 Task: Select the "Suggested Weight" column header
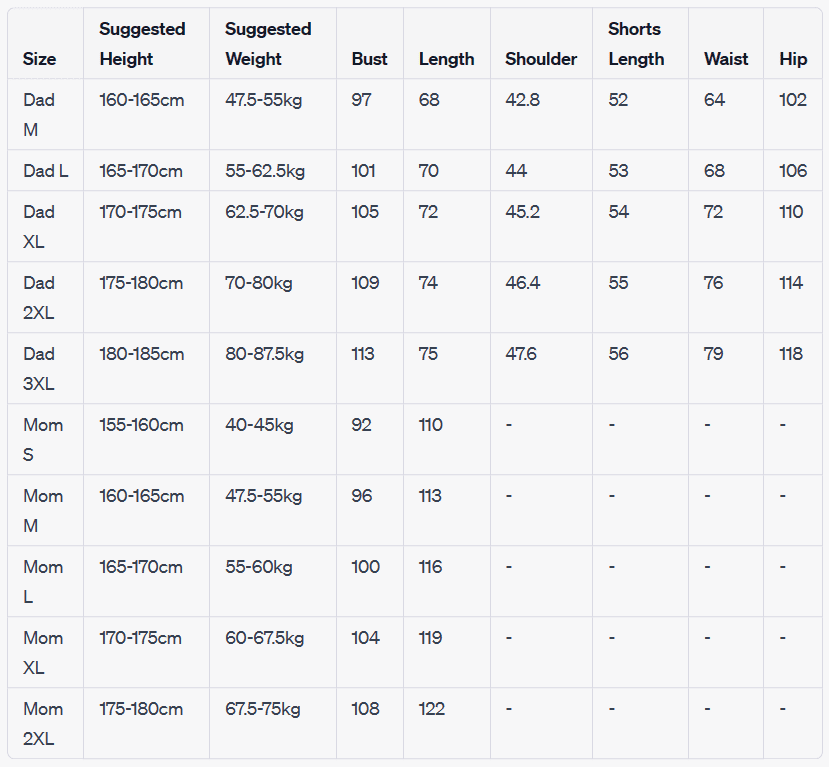pyautogui.click(x=268, y=44)
